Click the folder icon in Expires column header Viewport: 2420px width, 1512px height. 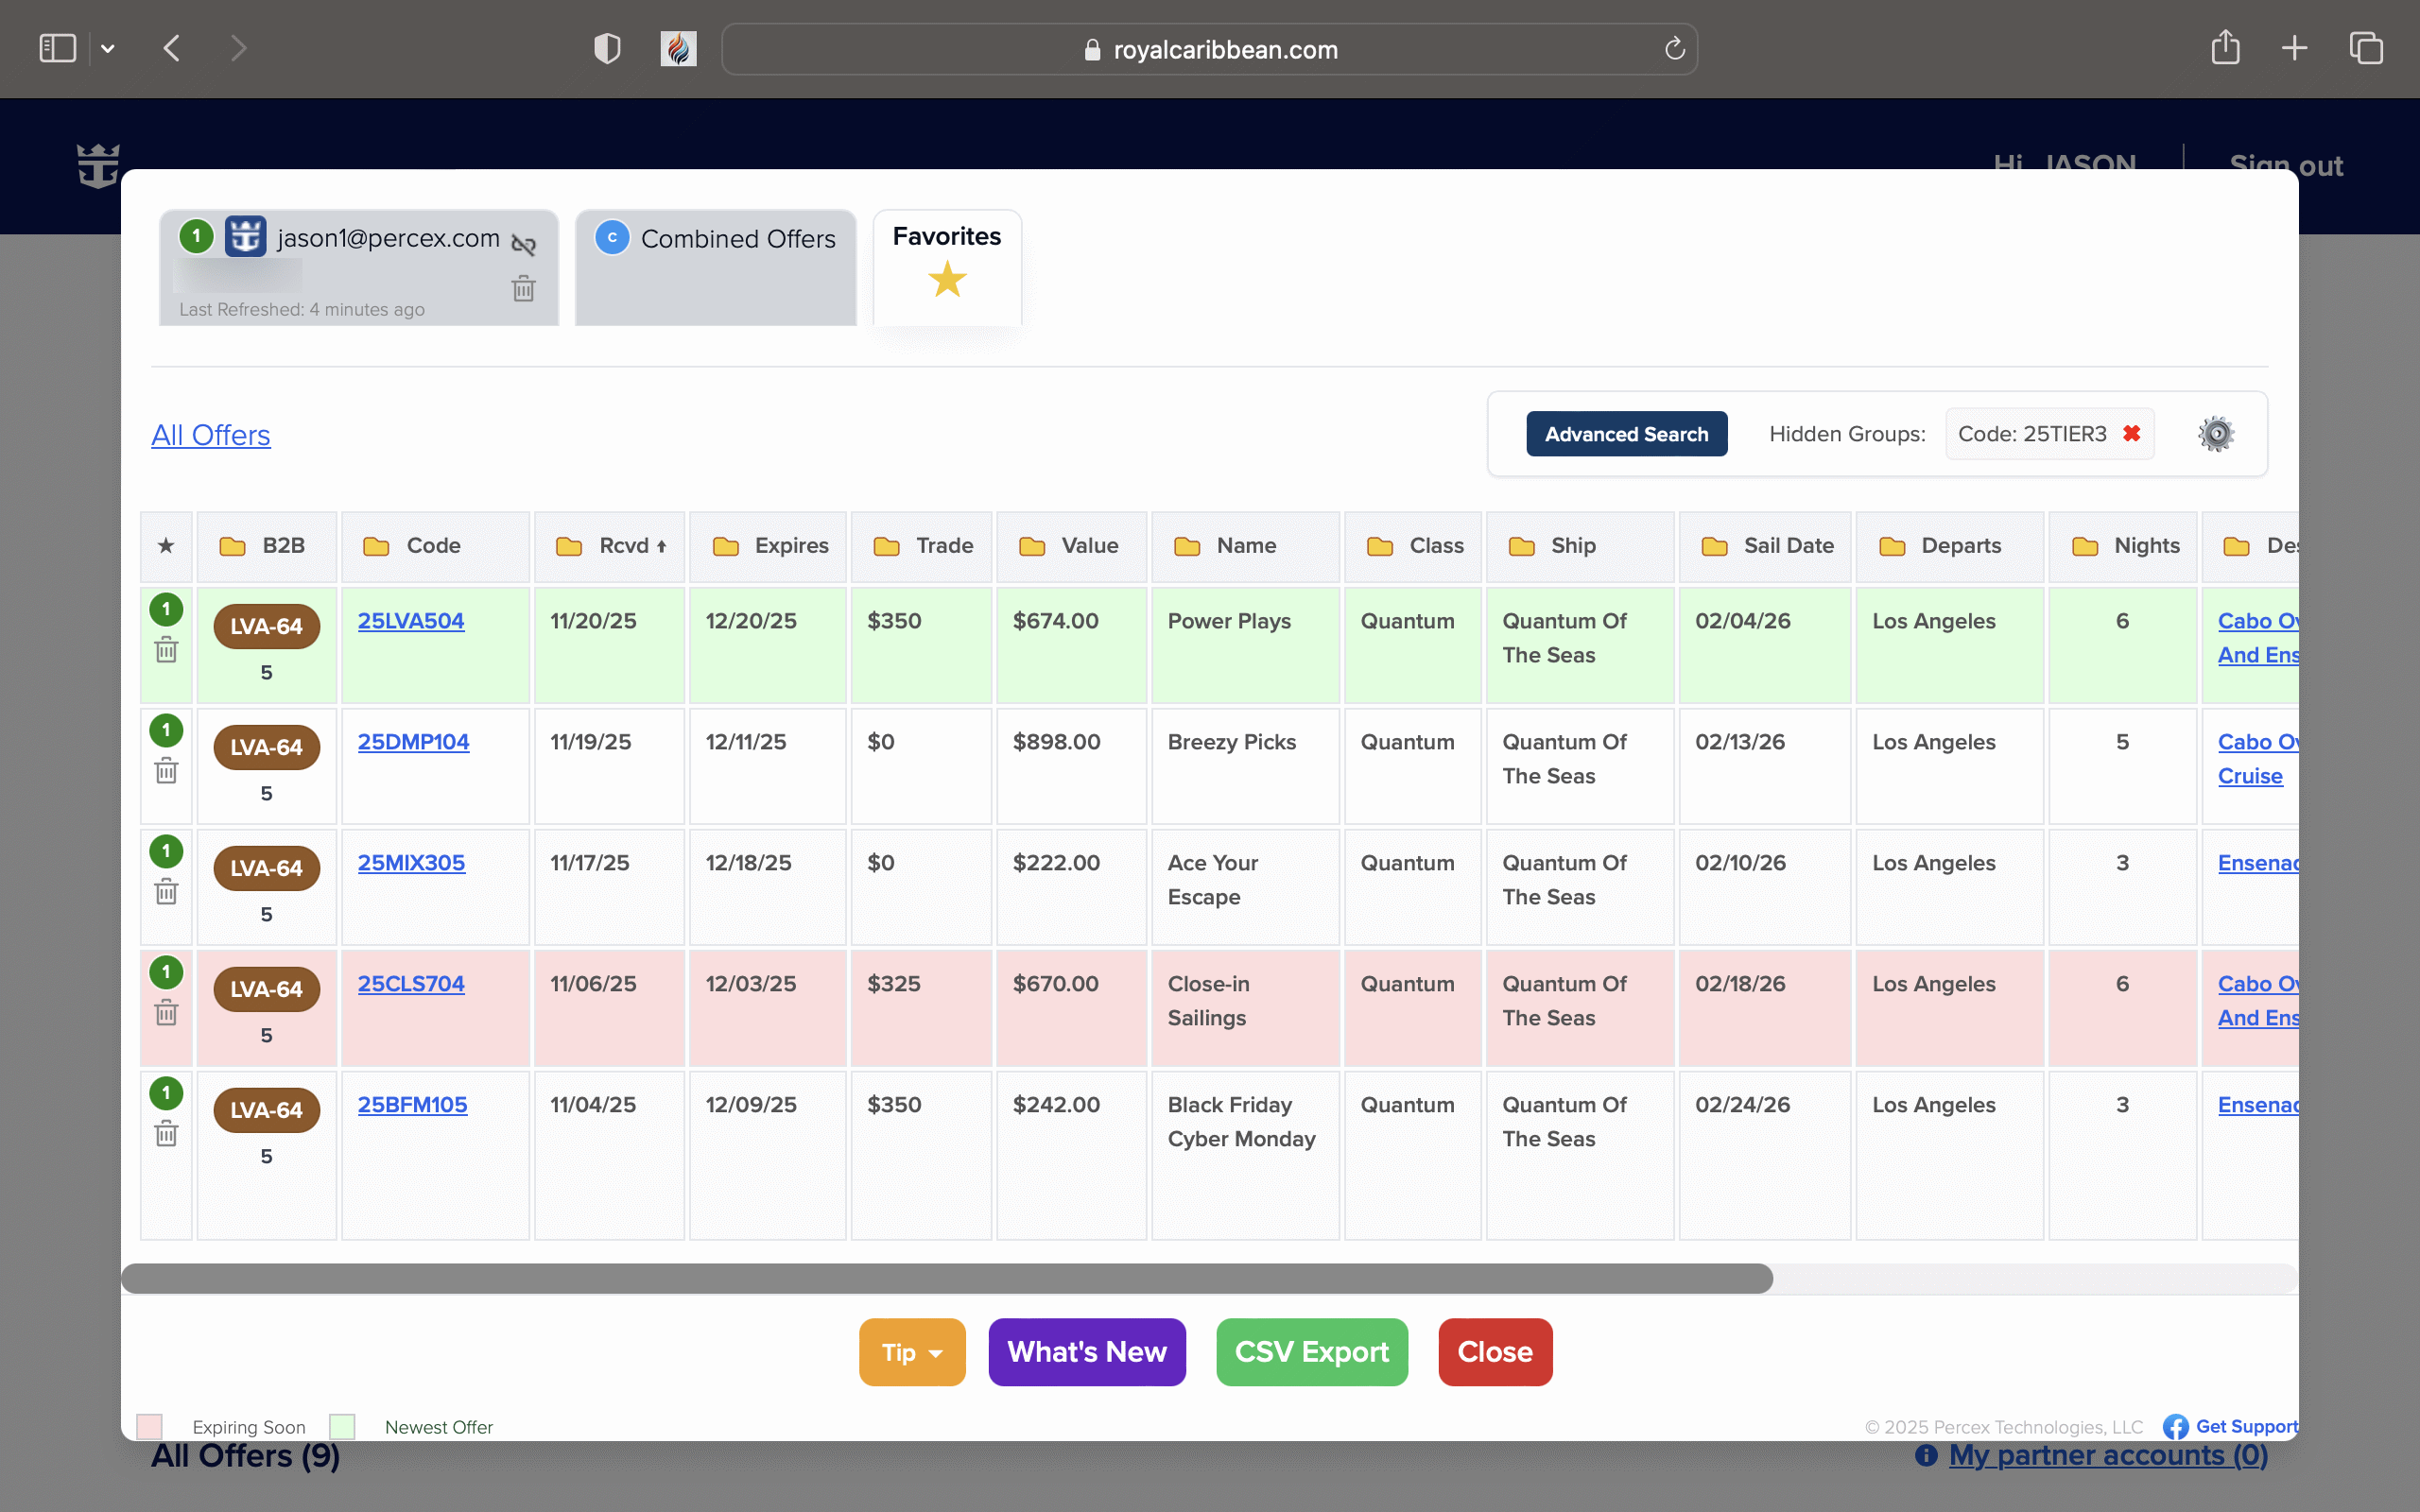tap(725, 546)
